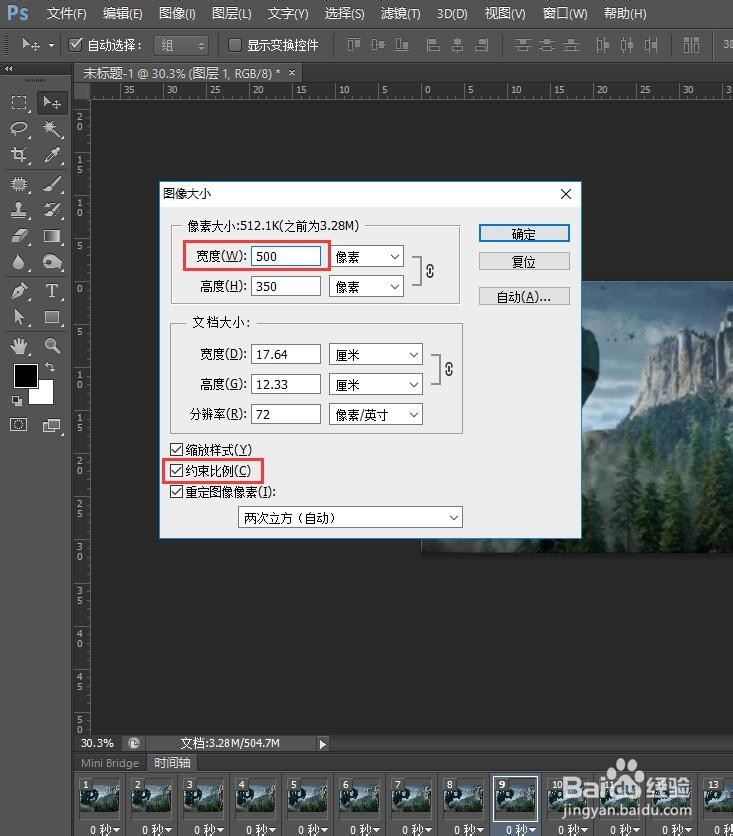Close the 未标题-1 document tab
The height and width of the screenshot is (836, 733).
[292, 73]
